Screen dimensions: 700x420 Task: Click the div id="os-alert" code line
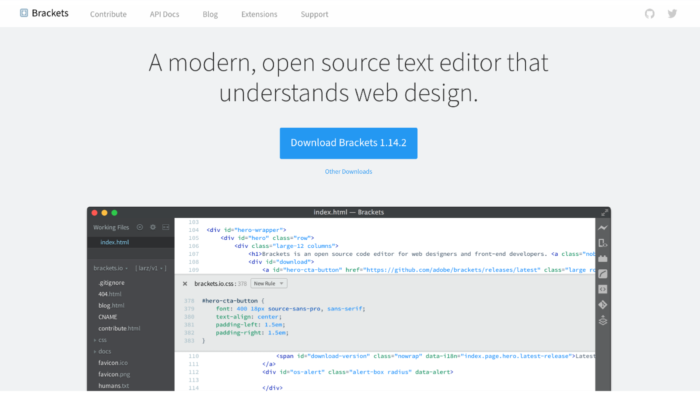[358, 372]
